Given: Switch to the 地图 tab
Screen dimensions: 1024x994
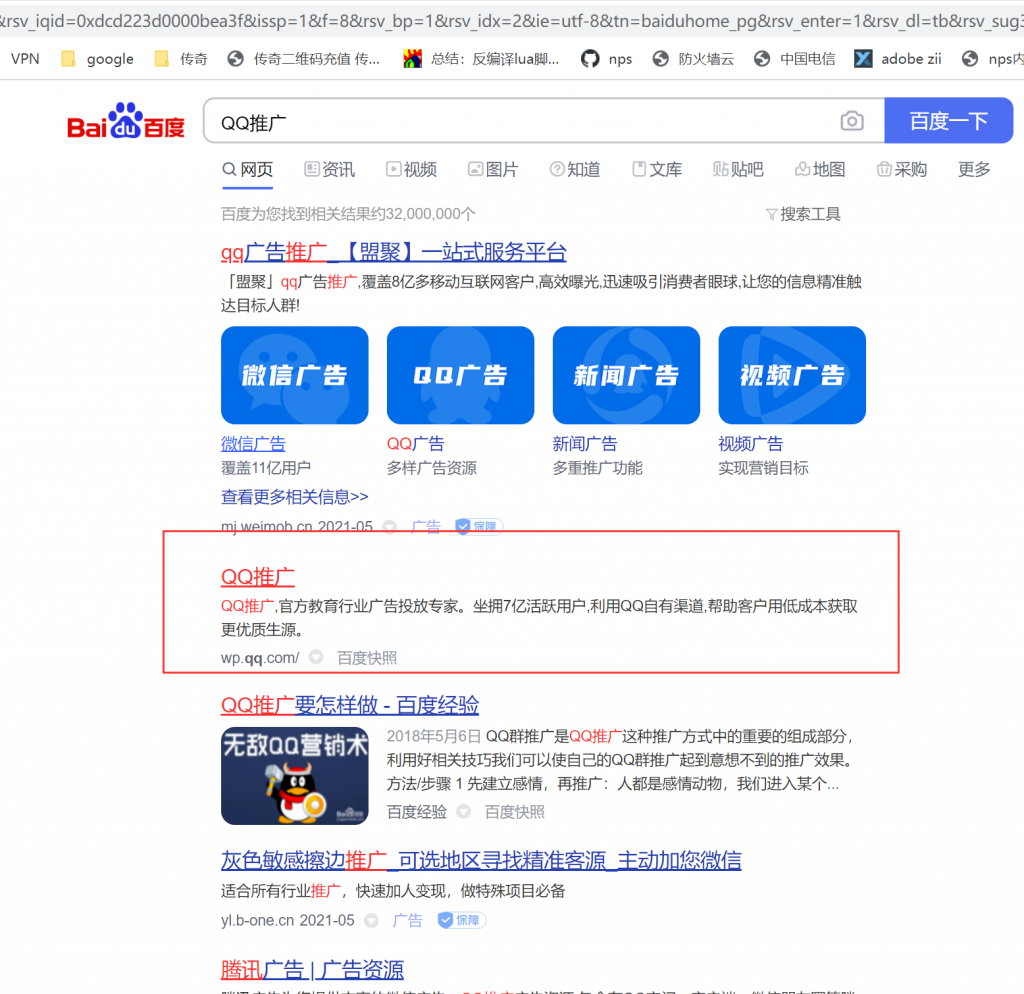Looking at the screenshot, I should pyautogui.click(x=820, y=170).
